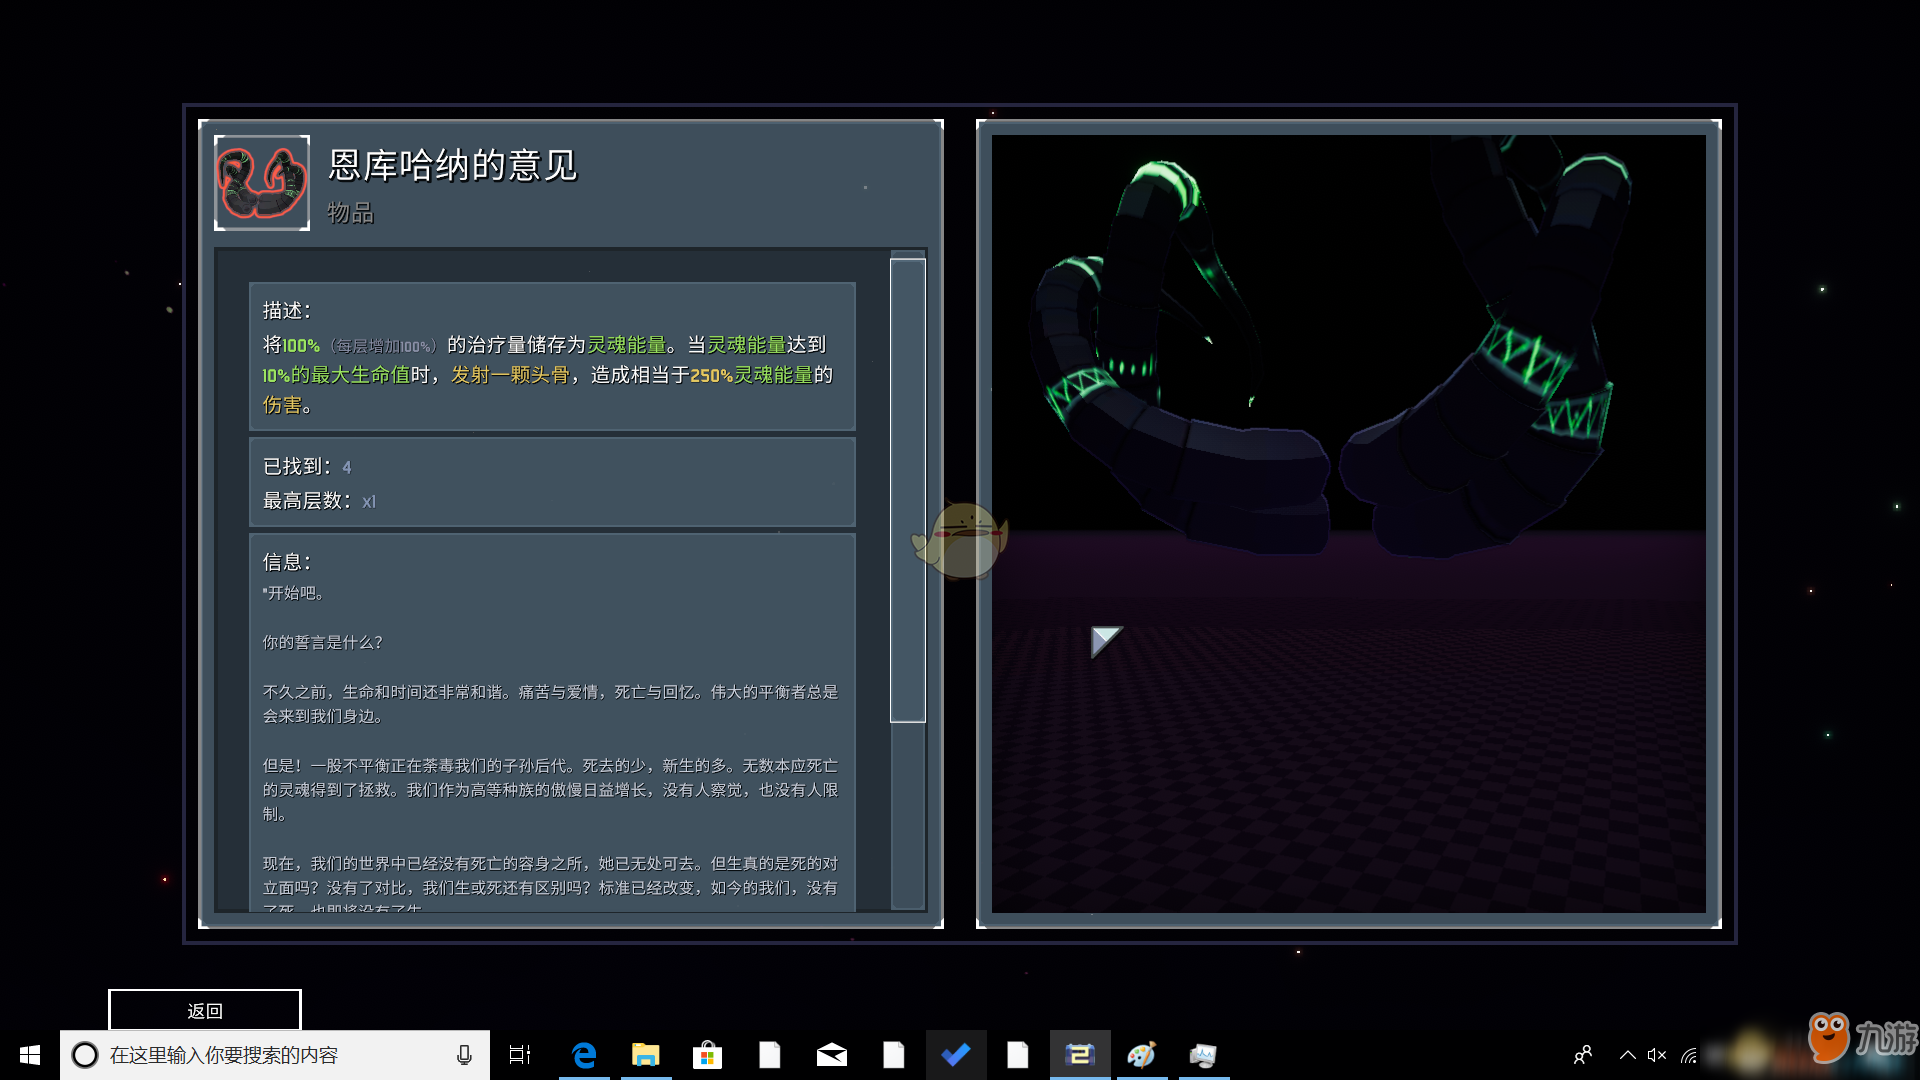
Task: Click the 最高层数 stat line
Action: pyautogui.click(x=319, y=501)
